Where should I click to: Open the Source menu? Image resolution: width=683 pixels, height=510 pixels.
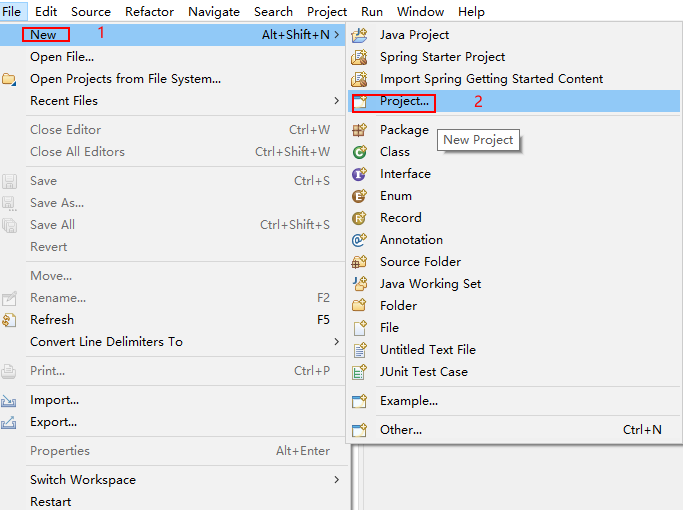91,11
